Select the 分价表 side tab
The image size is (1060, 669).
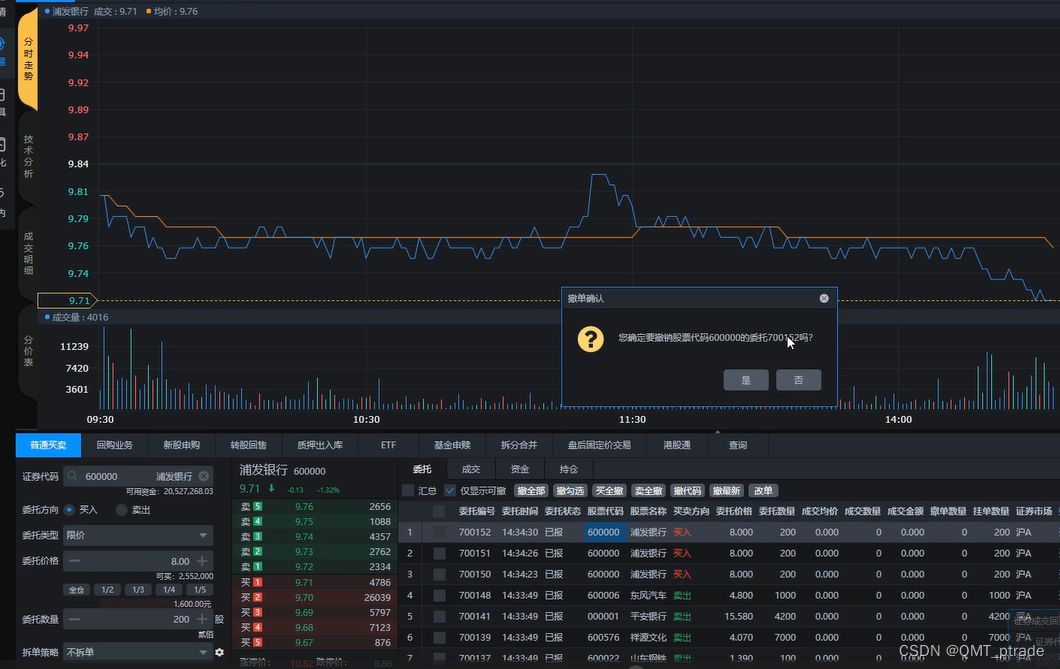28,351
